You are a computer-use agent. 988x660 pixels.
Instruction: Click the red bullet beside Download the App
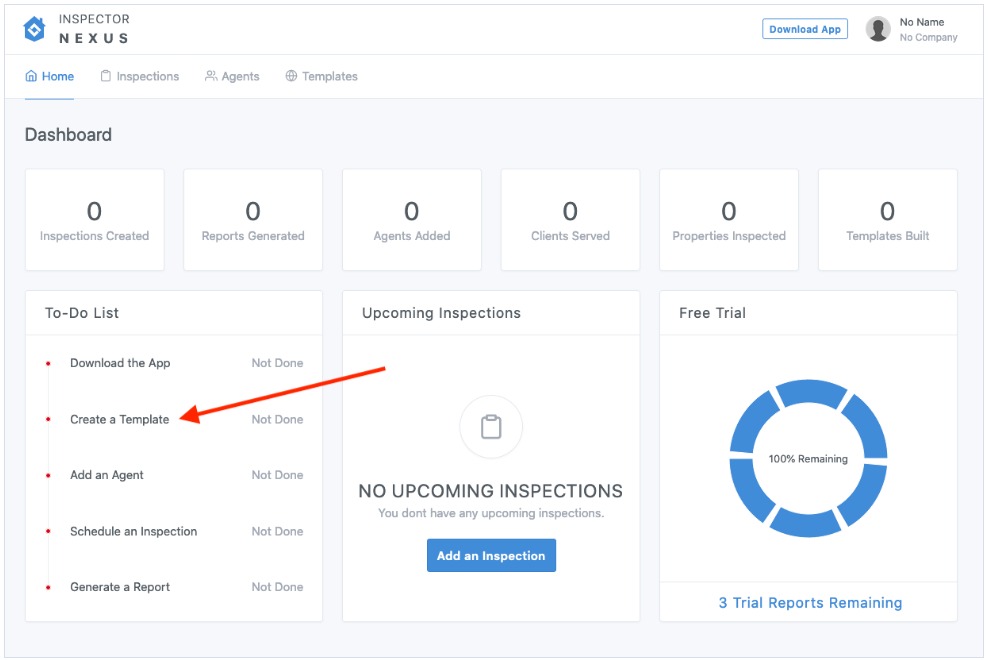[48, 363]
